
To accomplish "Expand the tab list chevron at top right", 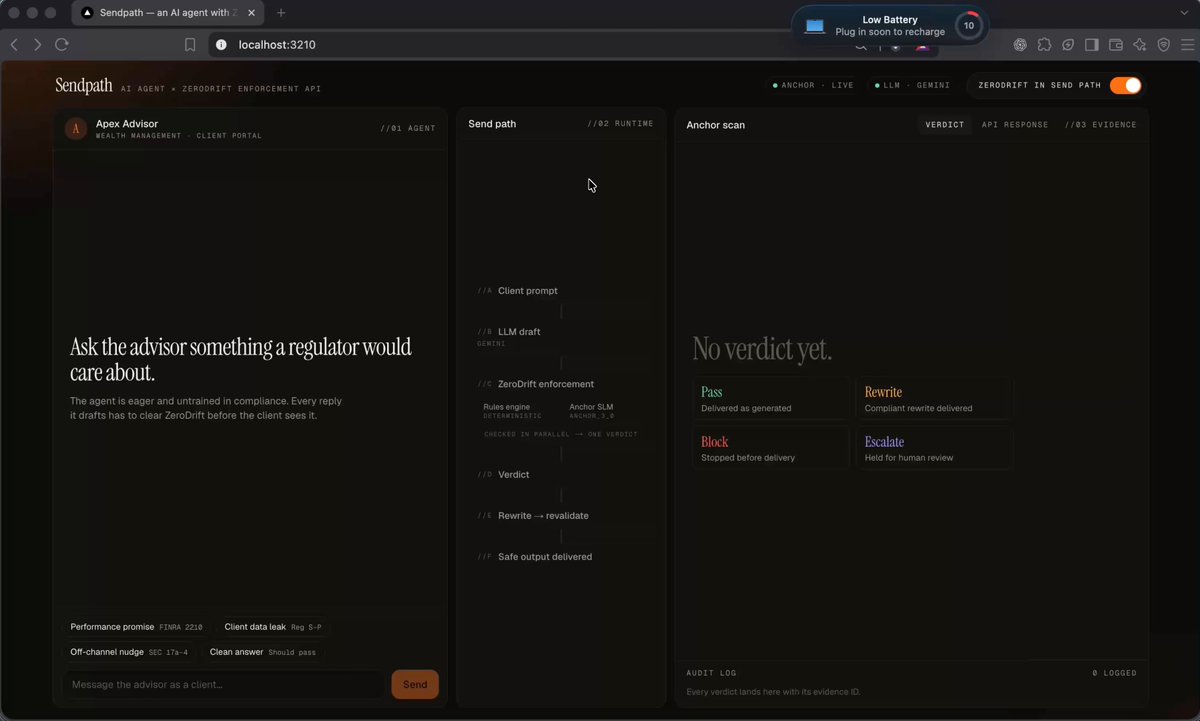I will click(1186, 13).
